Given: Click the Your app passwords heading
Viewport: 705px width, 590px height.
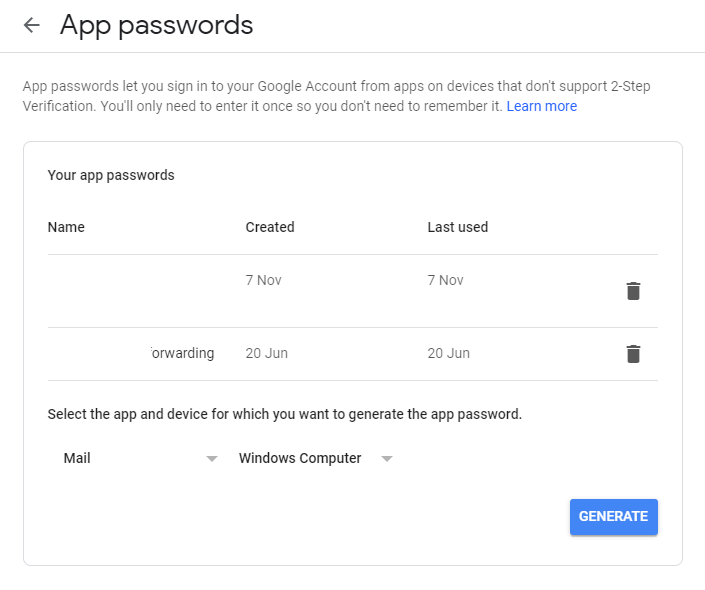Looking at the screenshot, I should (x=111, y=175).
